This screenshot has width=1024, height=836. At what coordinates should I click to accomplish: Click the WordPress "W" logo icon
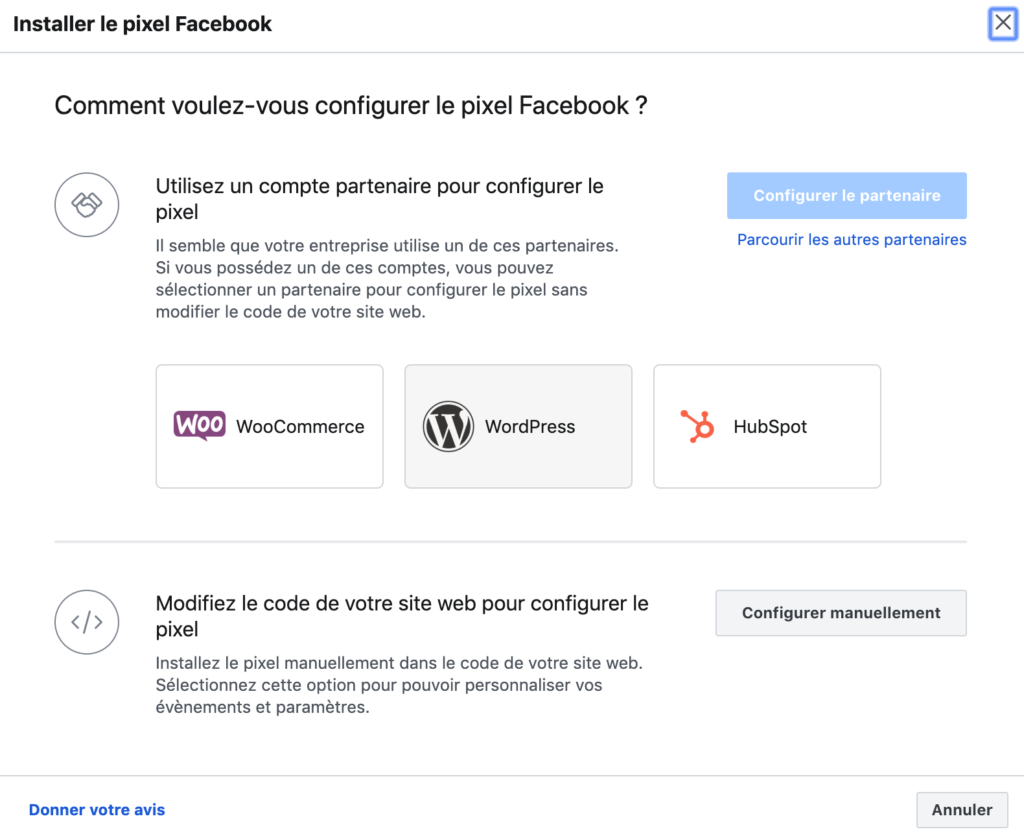click(x=447, y=426)
